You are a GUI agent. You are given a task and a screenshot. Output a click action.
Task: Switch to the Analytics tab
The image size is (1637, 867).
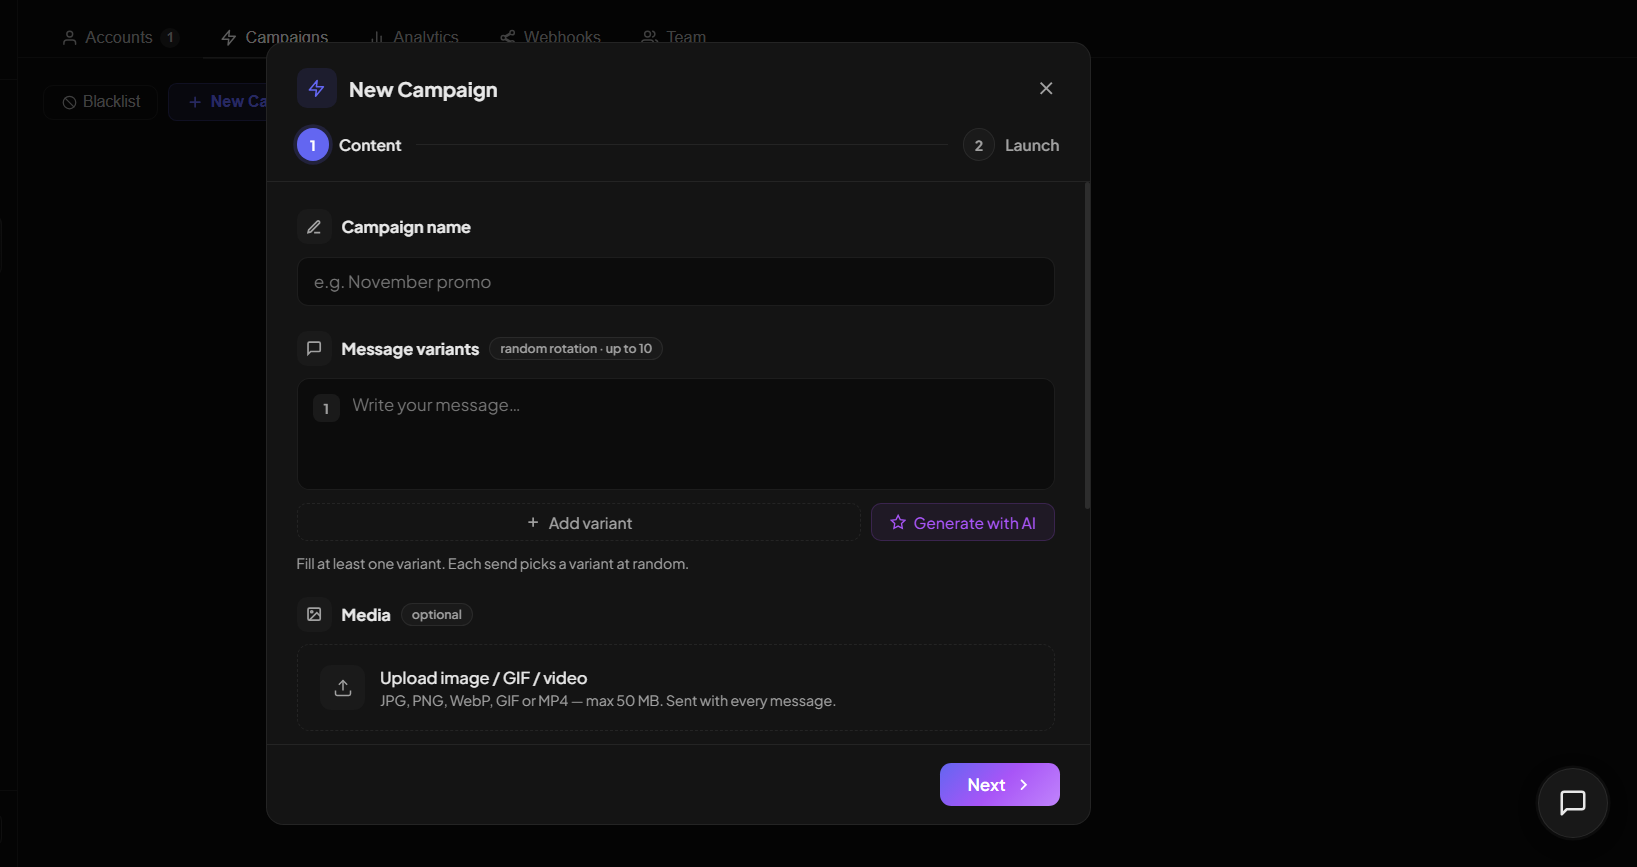(414, 38)
